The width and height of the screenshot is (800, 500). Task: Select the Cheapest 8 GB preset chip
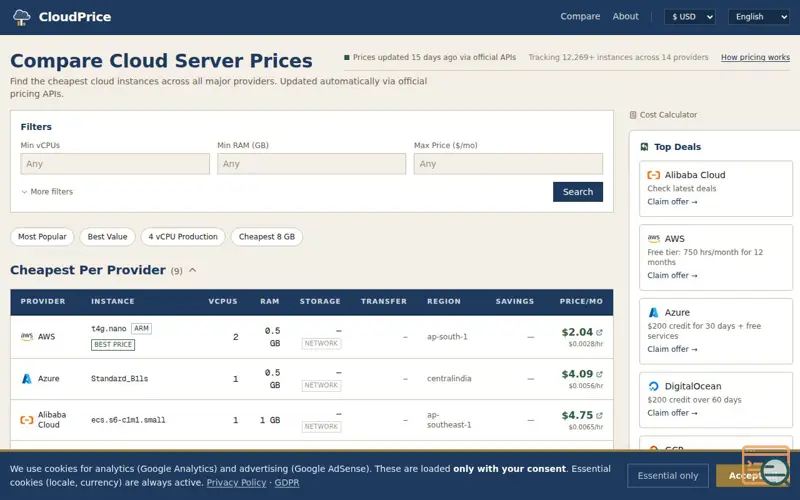267,237
